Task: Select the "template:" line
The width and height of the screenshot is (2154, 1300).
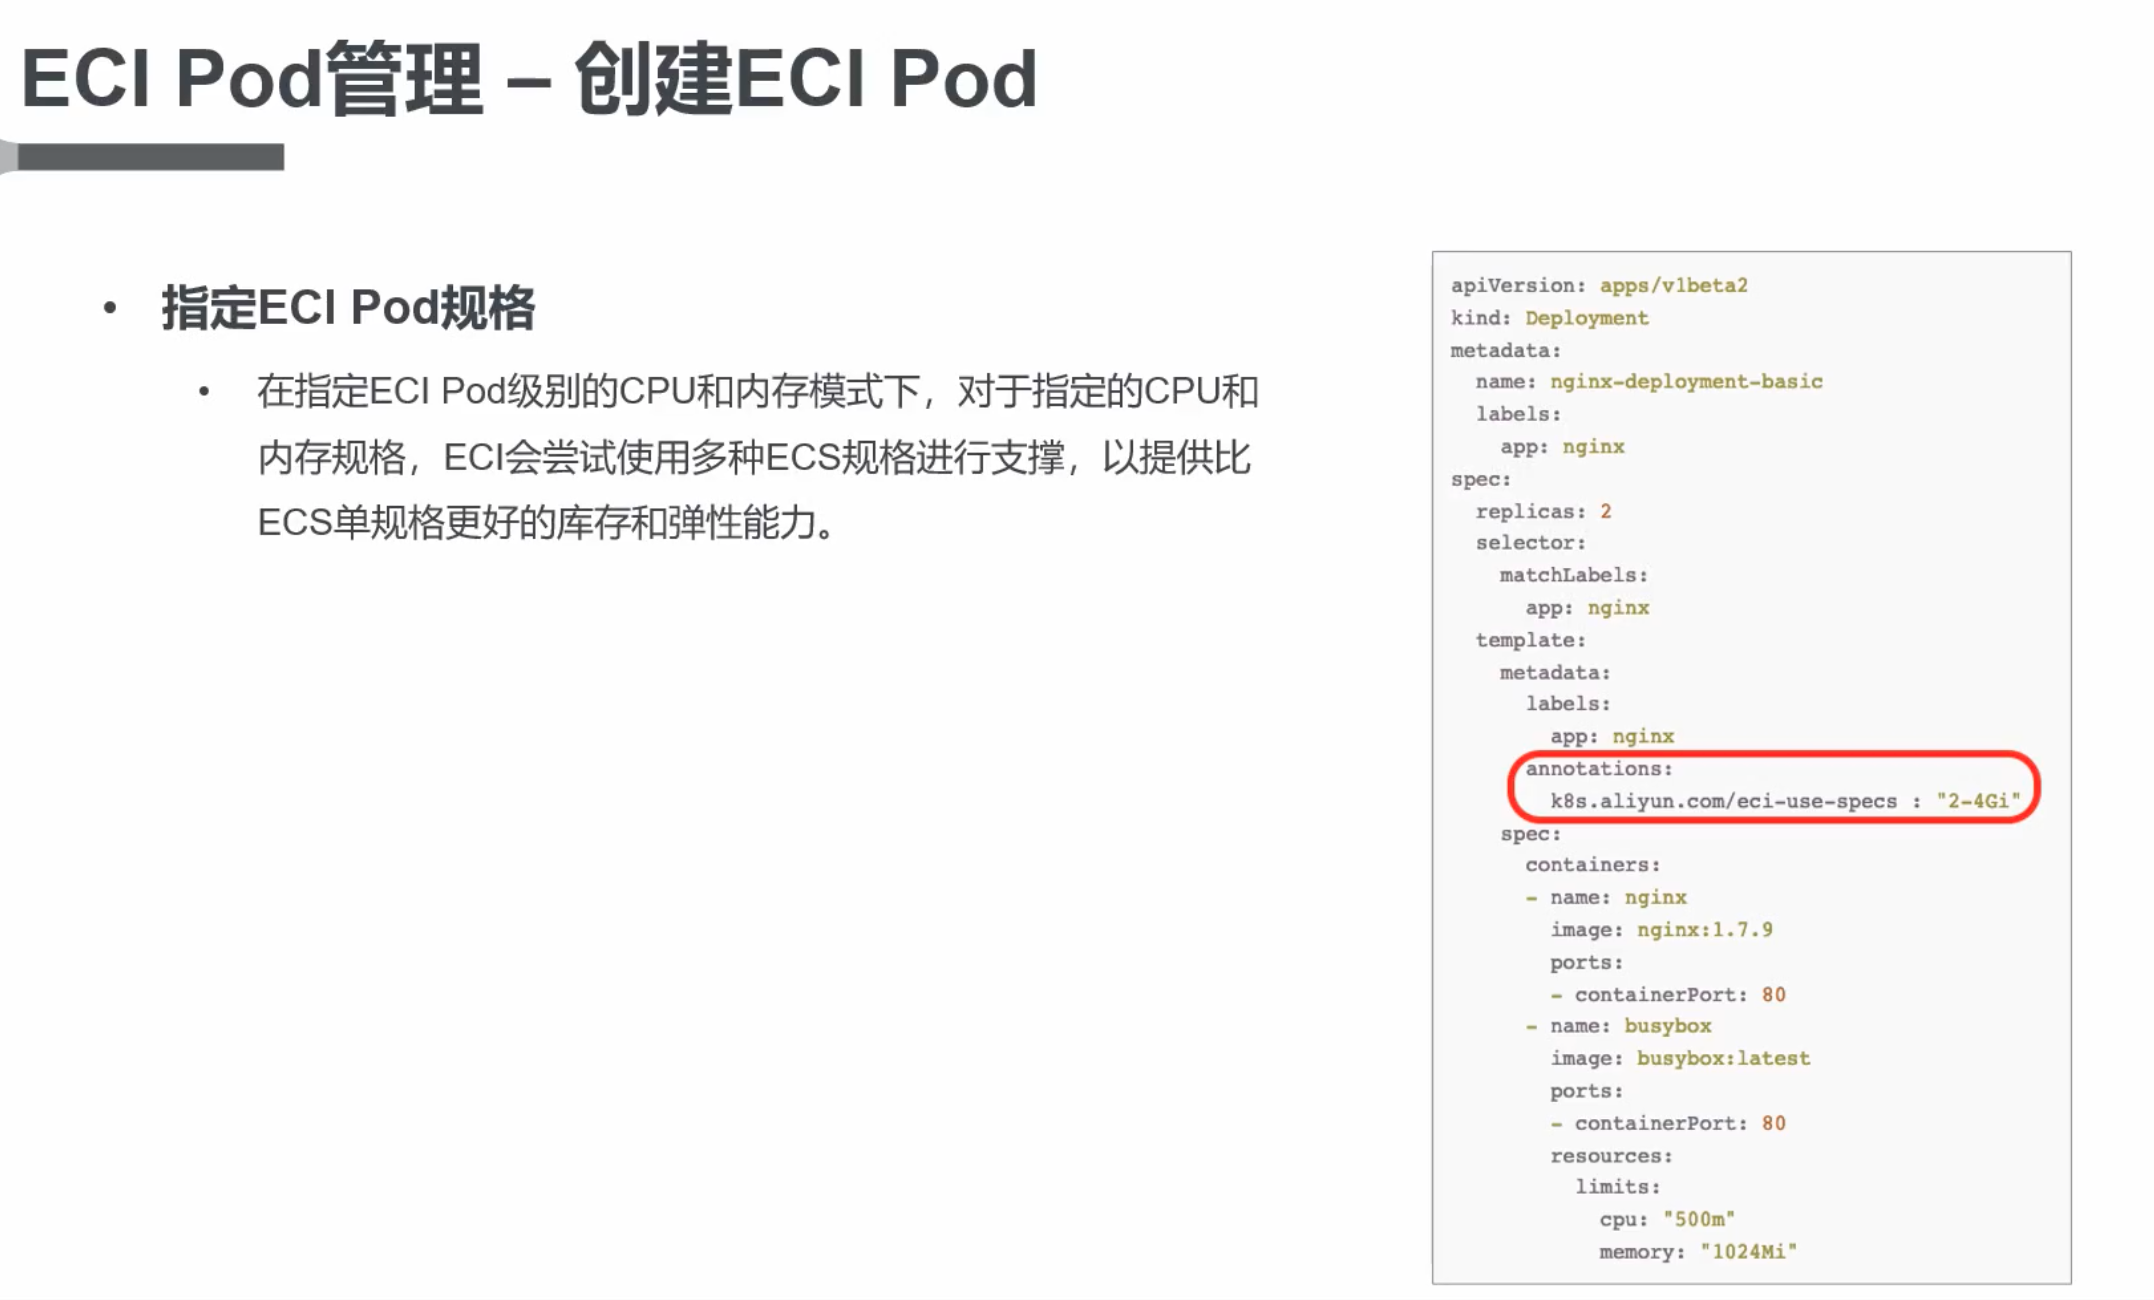Action: [x=1530, y=640]
